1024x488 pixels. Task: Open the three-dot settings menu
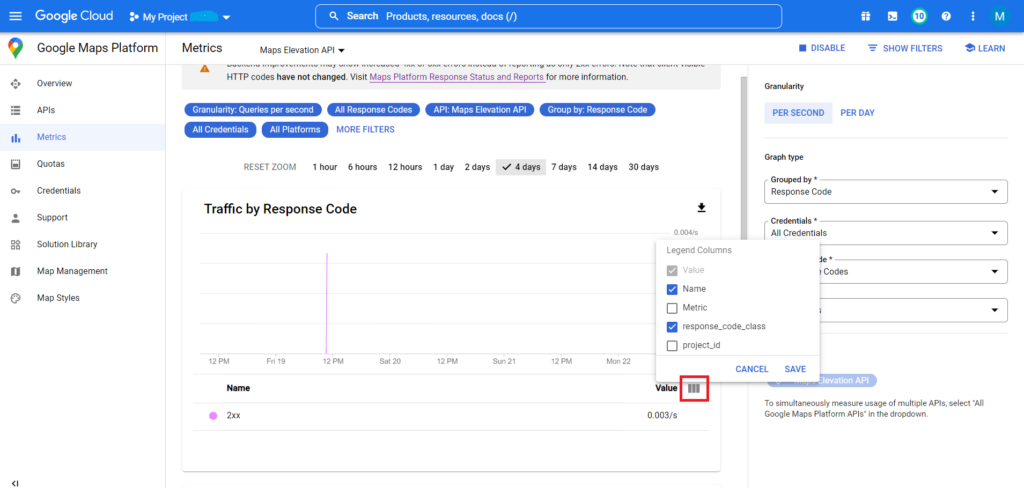(973, 16)
